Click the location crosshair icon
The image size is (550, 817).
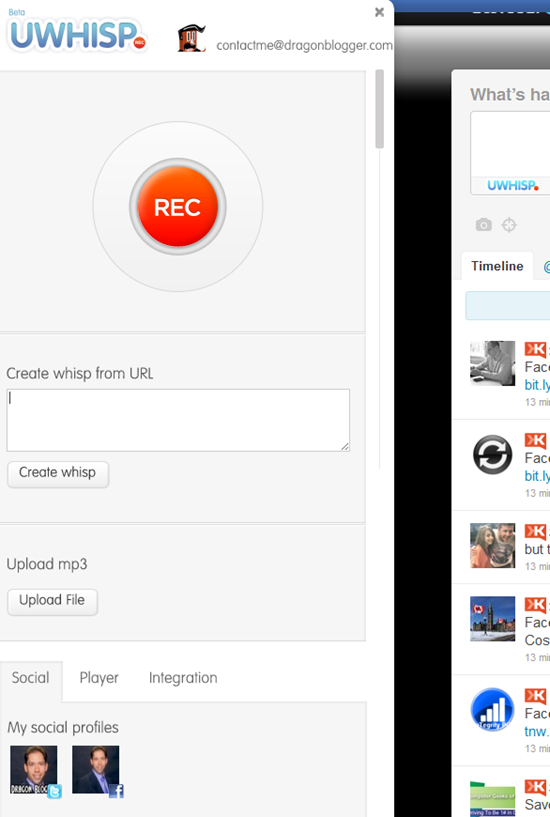509,225
